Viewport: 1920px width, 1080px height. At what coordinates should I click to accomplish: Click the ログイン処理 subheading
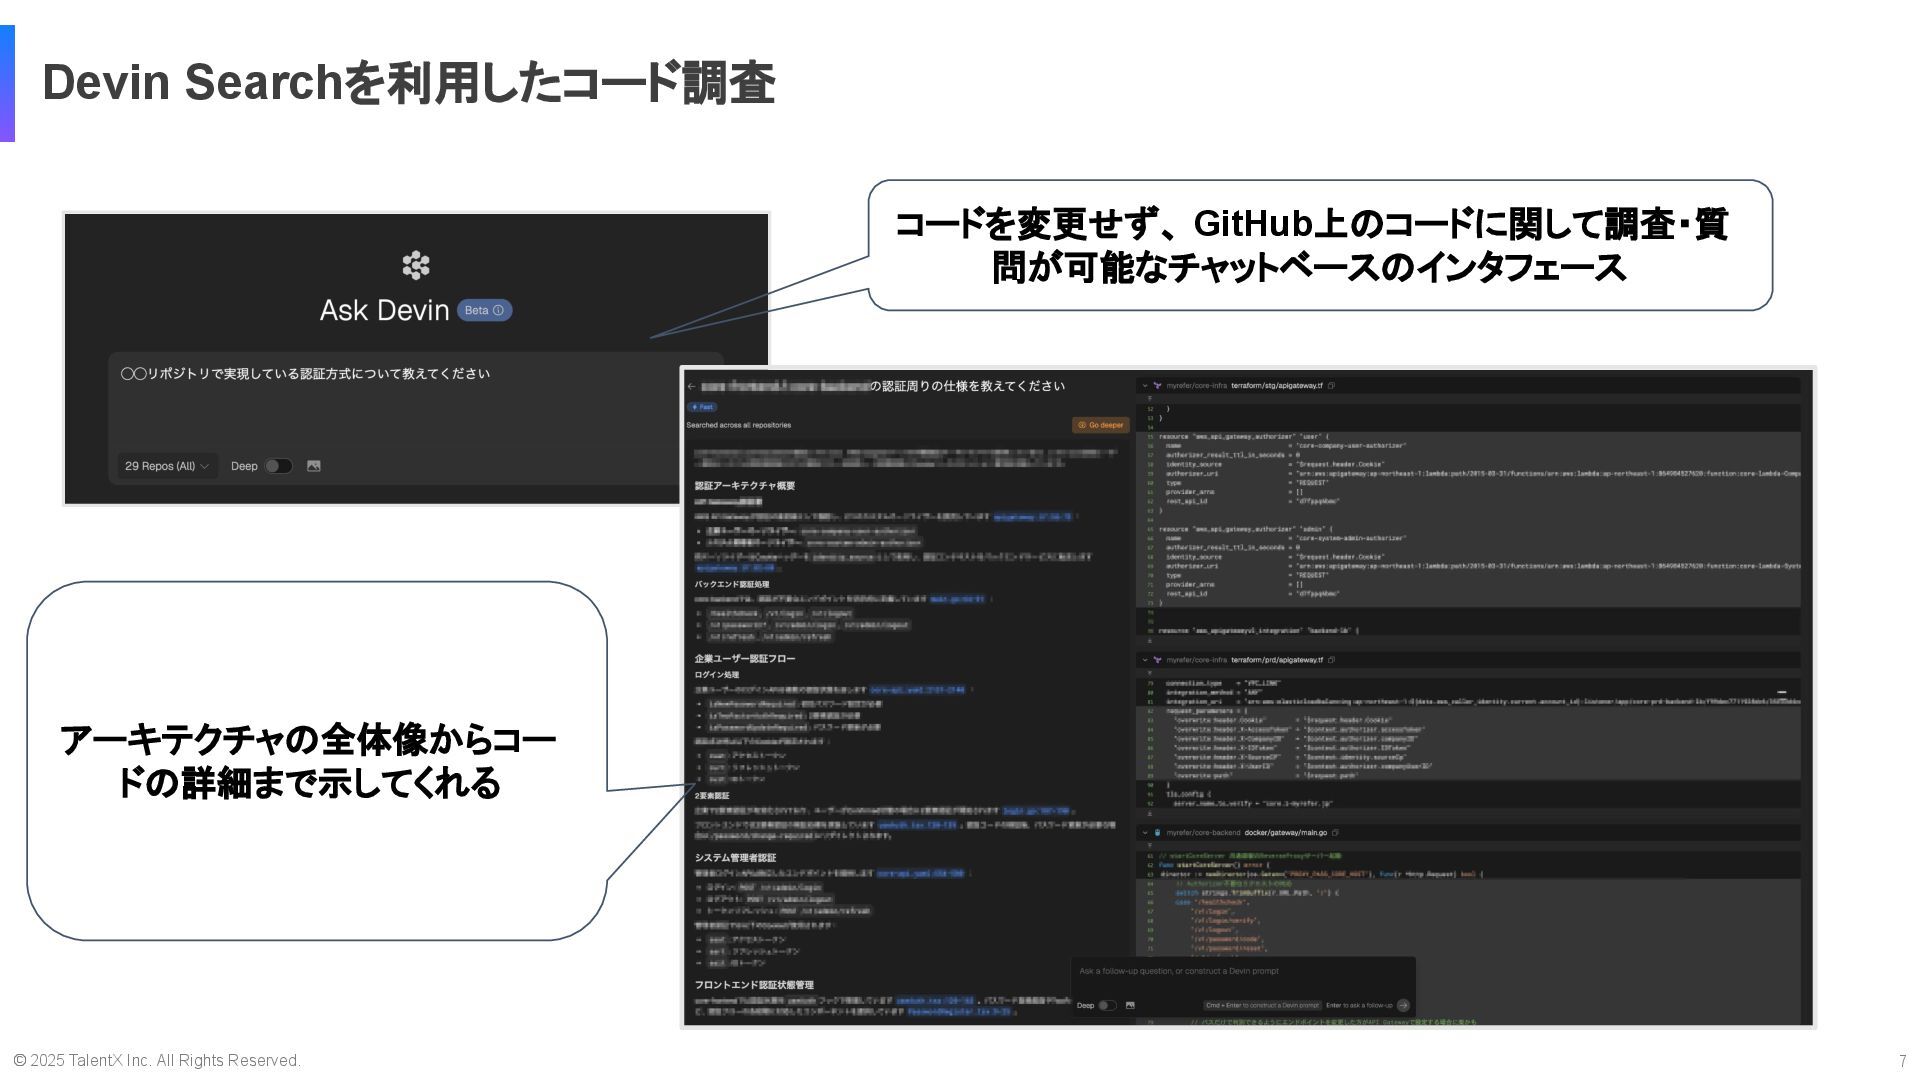point(717,675)
